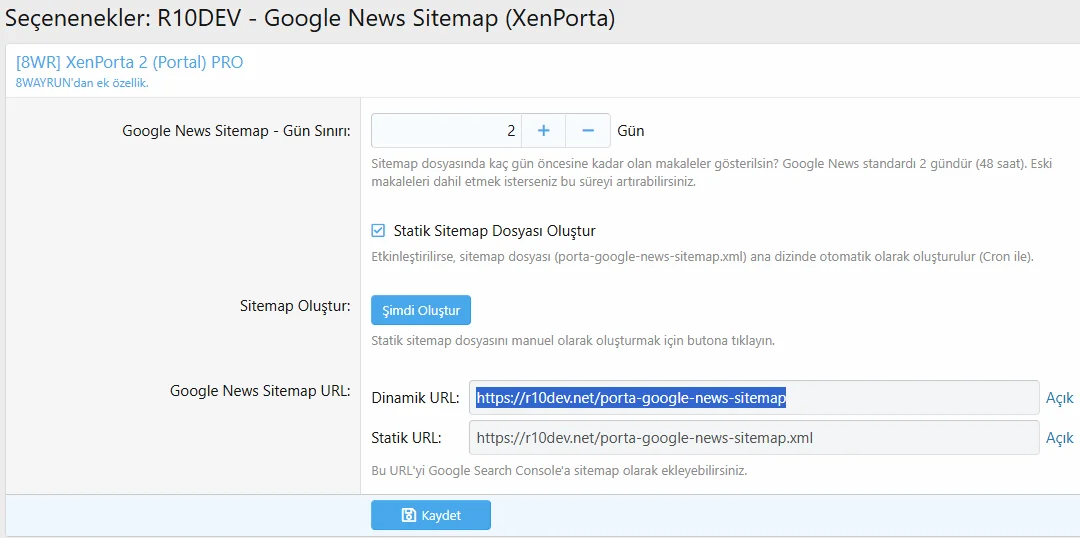Focus the Gün Sınırı number field

[x=446, y=131]
